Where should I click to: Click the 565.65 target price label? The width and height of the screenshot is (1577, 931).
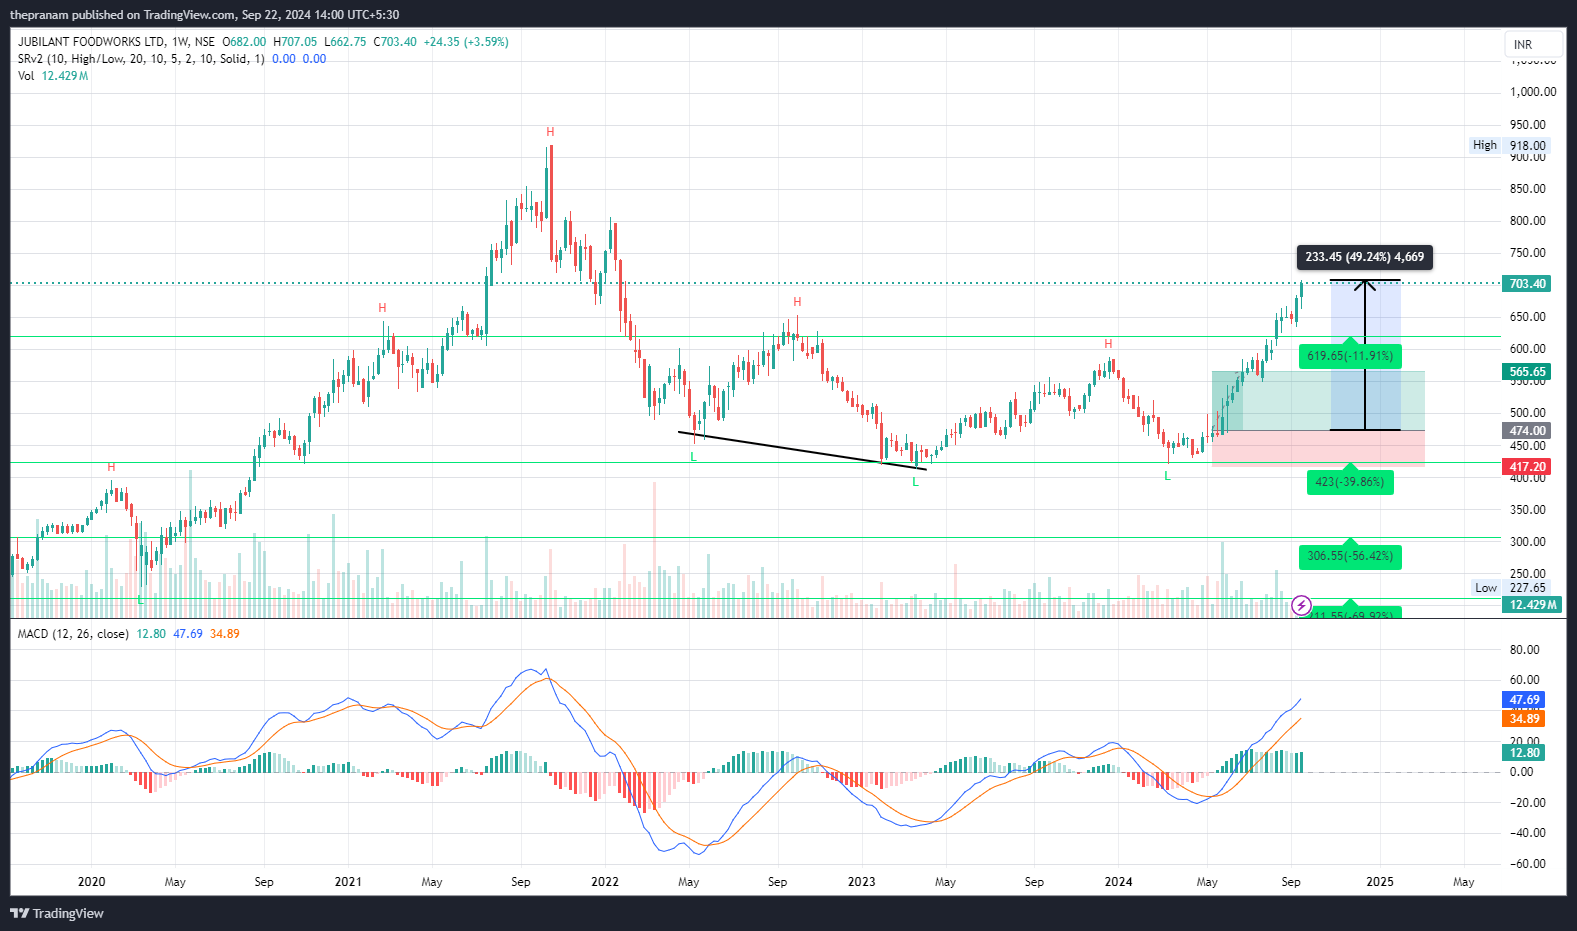1527,372
